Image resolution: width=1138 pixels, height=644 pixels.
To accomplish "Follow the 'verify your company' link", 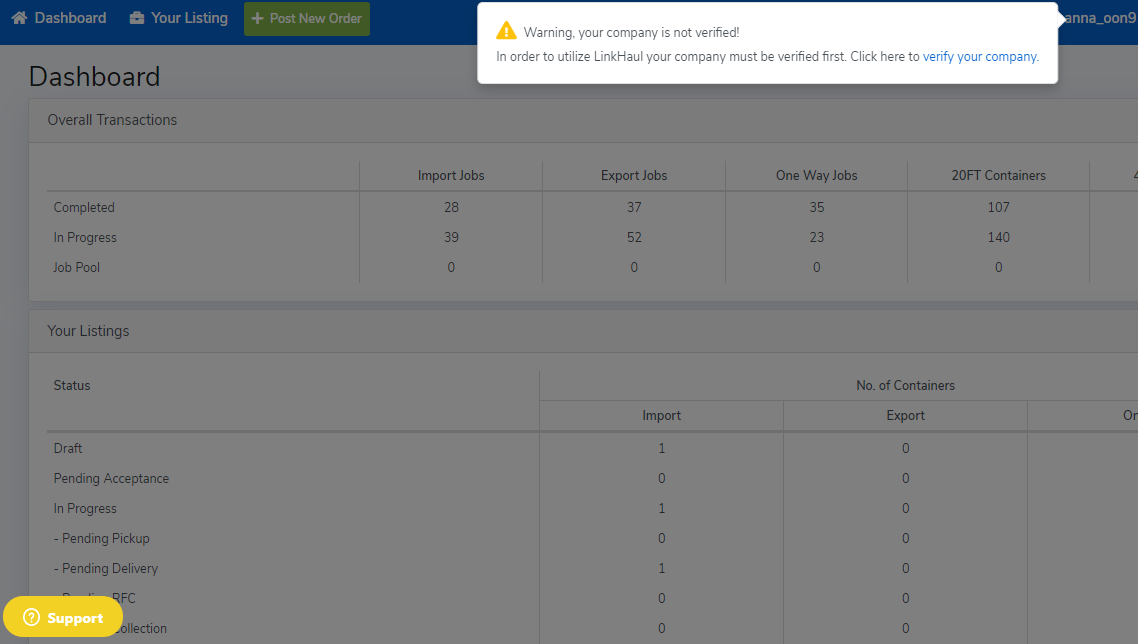I will point(980,57).
